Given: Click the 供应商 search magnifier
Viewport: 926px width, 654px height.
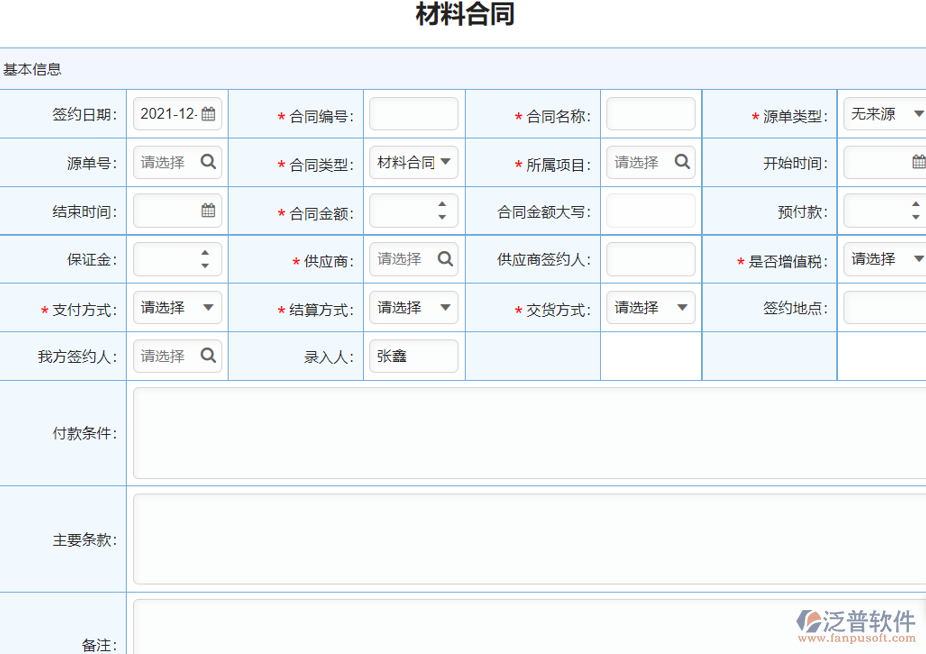Looking at the screenshot, I should point(445,259).
